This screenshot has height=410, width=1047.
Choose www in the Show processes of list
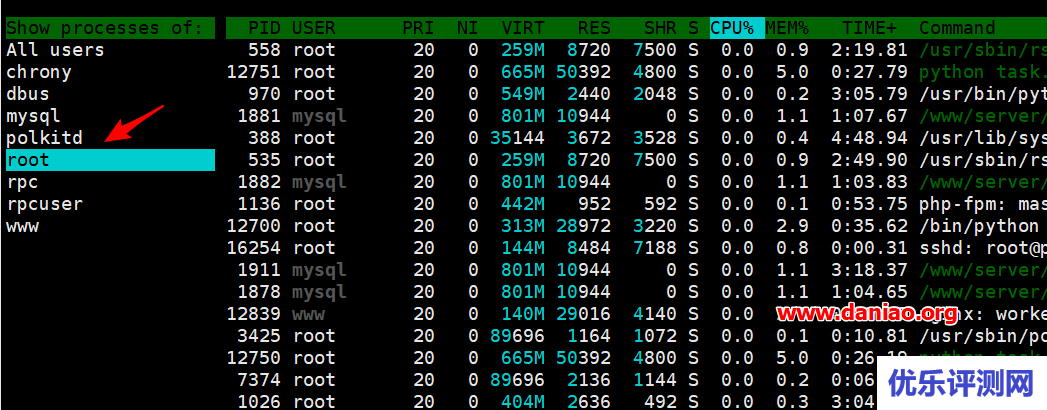pyautogui.click(x=23, y=226)
